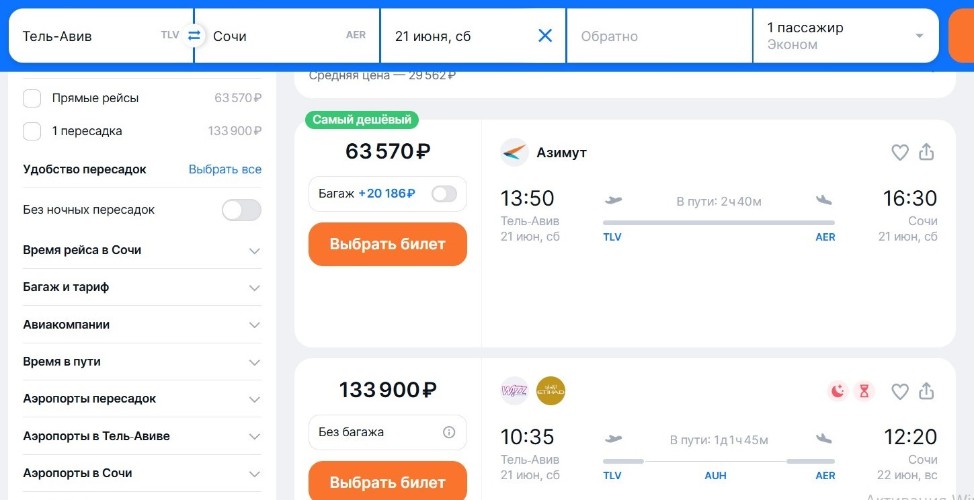Open the Без багажа info icon
974x500 pixels.
point(449,432)
